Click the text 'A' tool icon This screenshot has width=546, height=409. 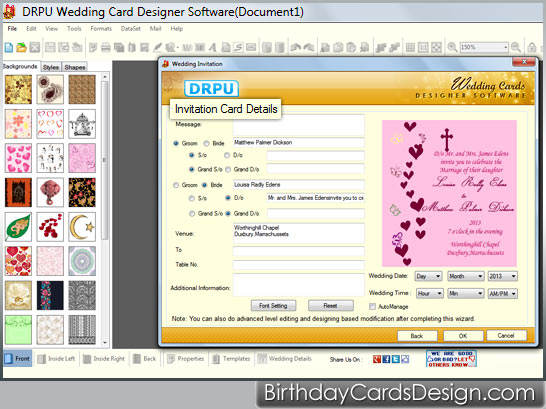click(x=213, y=47)
